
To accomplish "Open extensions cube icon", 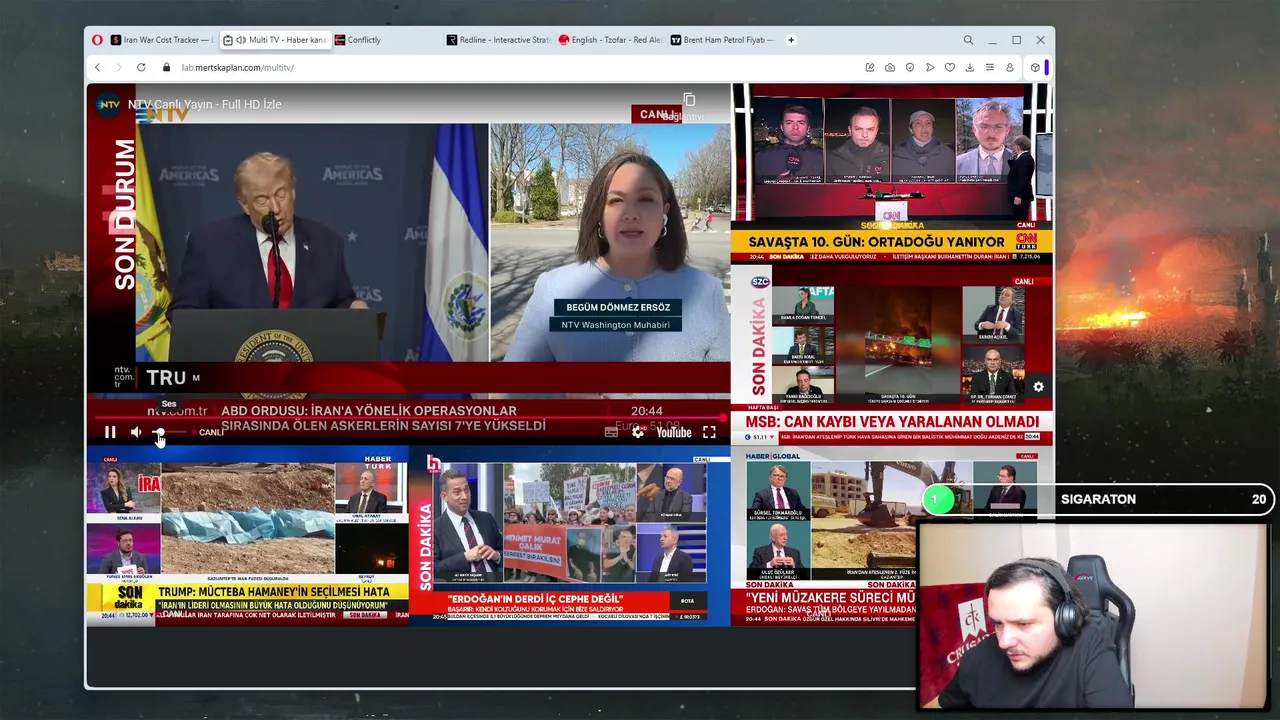I will point(1035,67).
